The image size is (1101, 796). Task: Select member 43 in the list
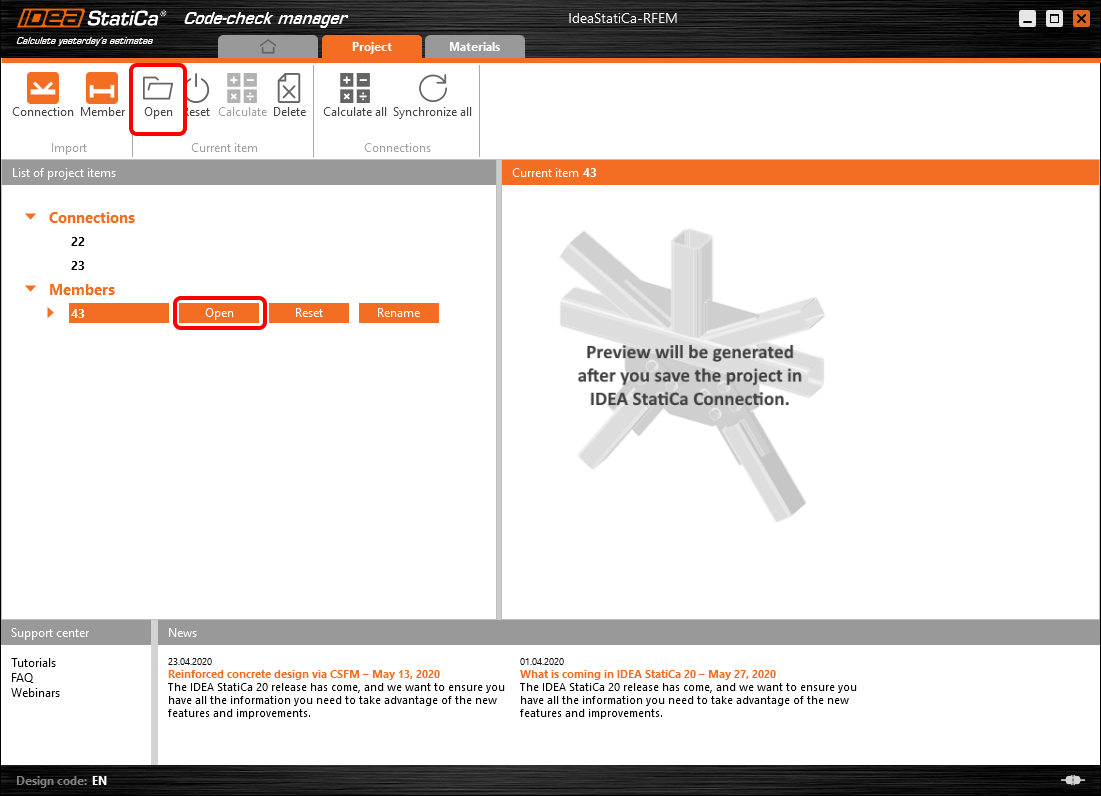[119, 313]
